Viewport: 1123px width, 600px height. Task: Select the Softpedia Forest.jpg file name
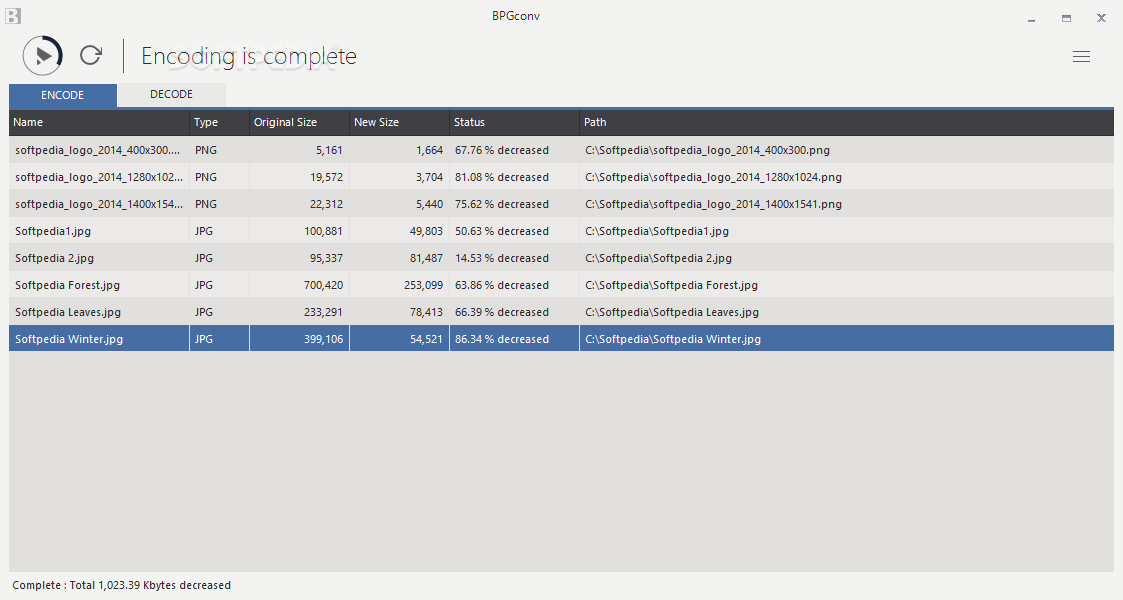(x=67, y=285)
